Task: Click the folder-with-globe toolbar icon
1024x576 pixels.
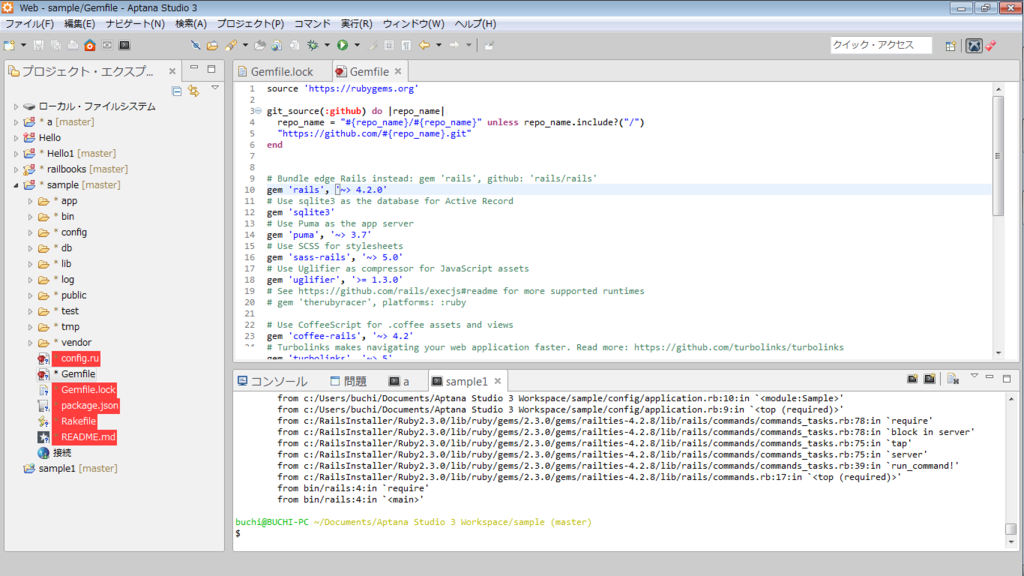Action: point(277,45)
